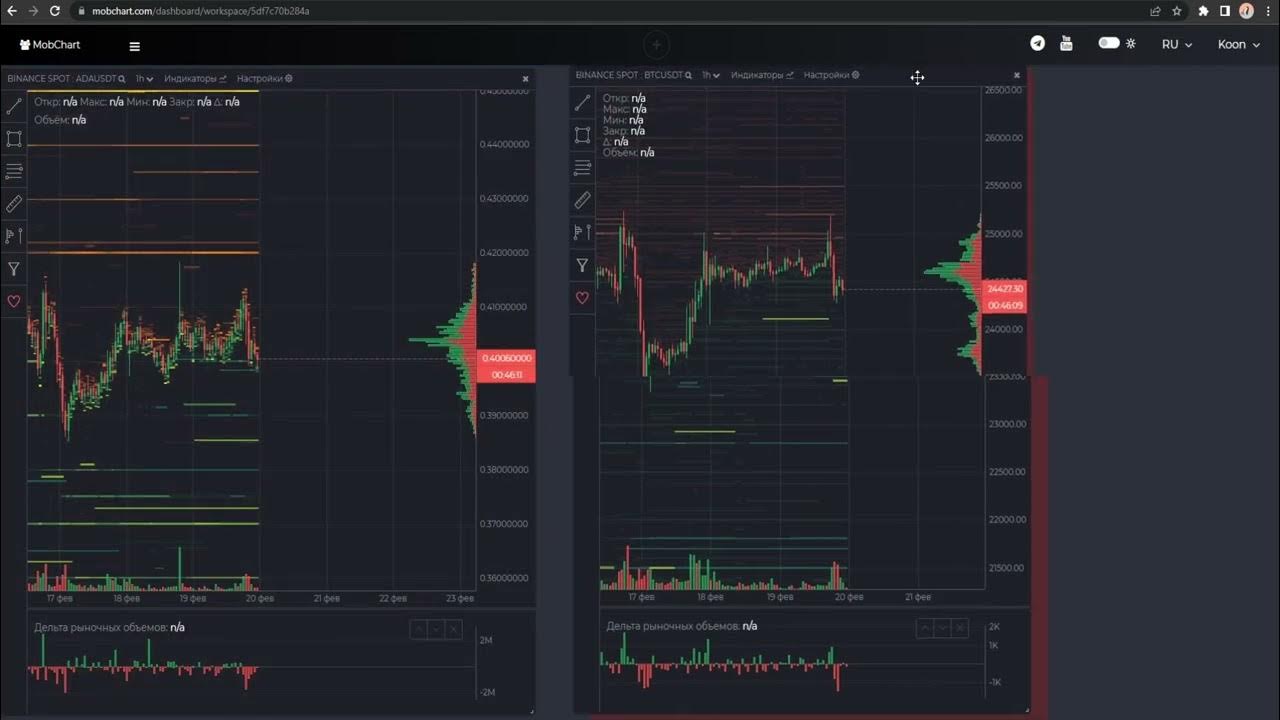Move BTCUSDT delta indicator panel down
The width and height of the screenshot is (1280, 720).
point(942,628)
